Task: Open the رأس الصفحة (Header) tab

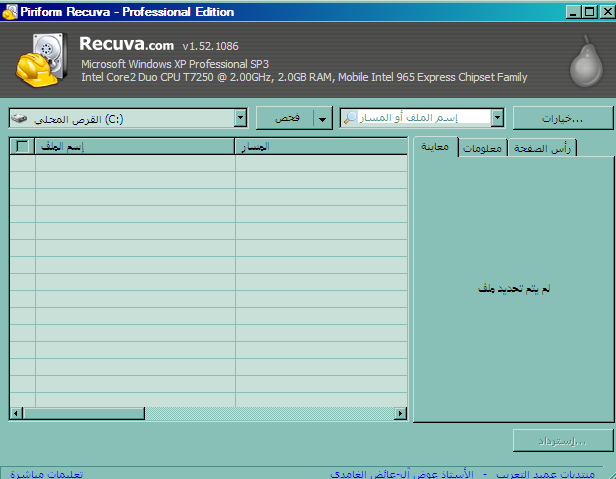Action: 542,148
